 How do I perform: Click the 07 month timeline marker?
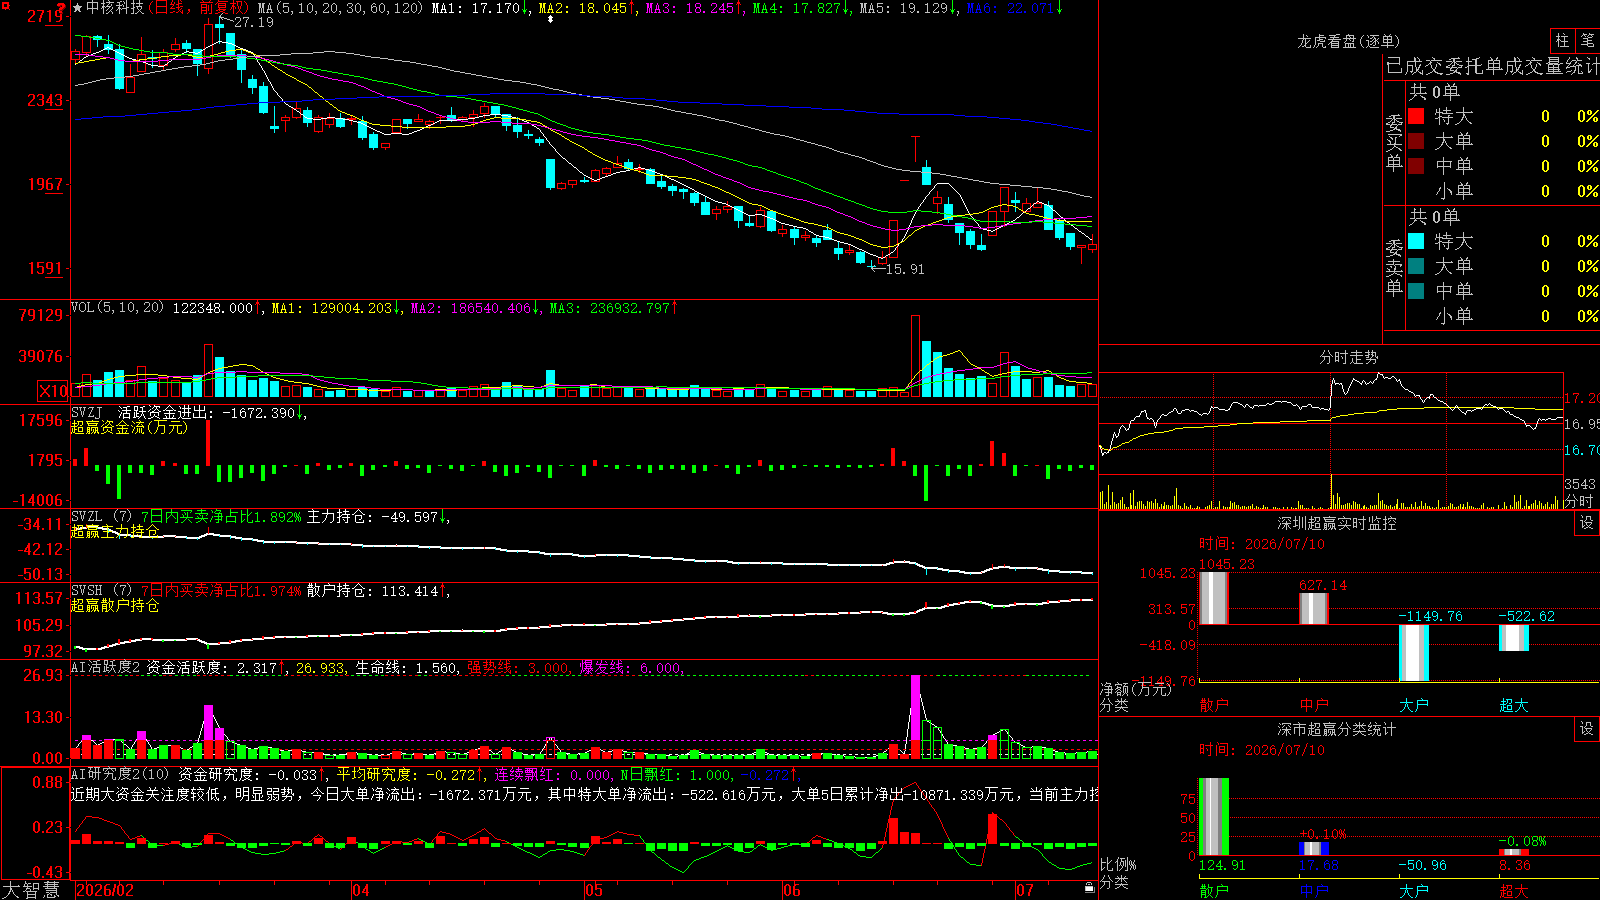[x=1025, y=890]
